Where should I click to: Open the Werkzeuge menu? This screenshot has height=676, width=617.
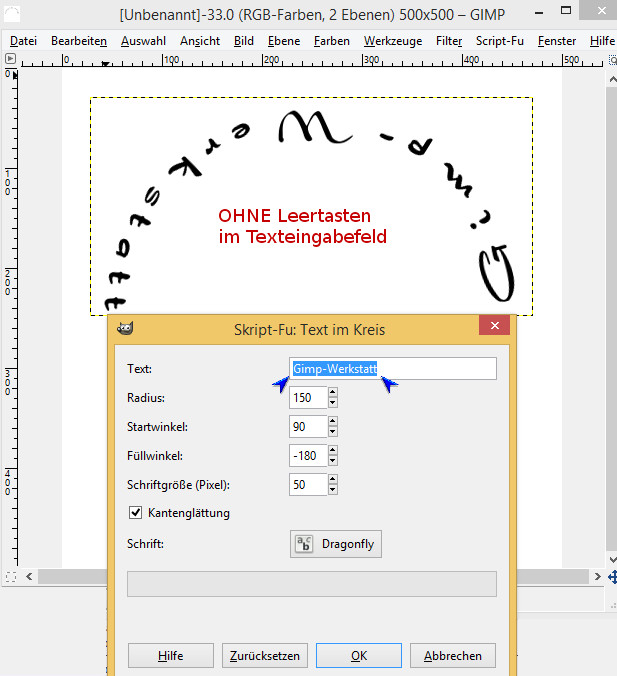pyautogui.click(x=393, y=41)
